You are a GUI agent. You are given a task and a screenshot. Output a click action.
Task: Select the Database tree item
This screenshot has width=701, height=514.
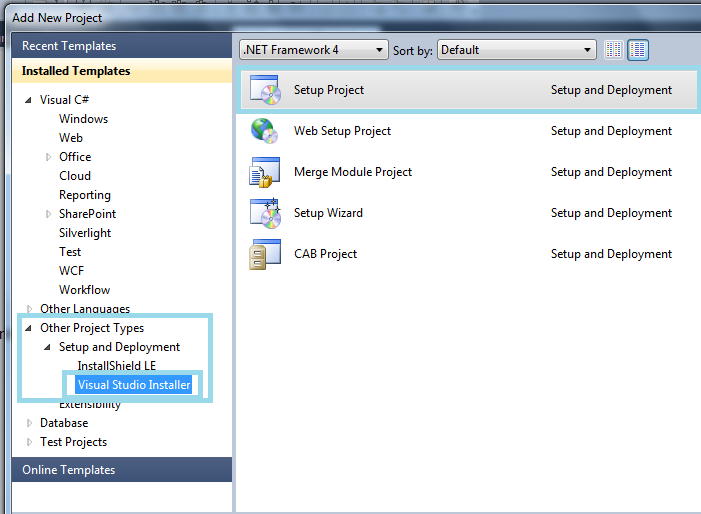coord(64,423)
